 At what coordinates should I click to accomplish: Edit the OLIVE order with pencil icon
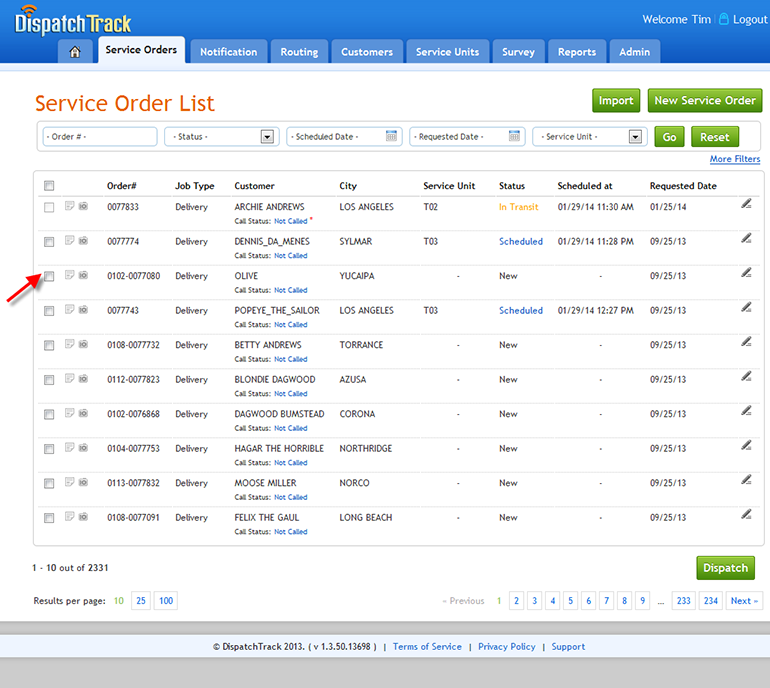click(x=746, y=273)
